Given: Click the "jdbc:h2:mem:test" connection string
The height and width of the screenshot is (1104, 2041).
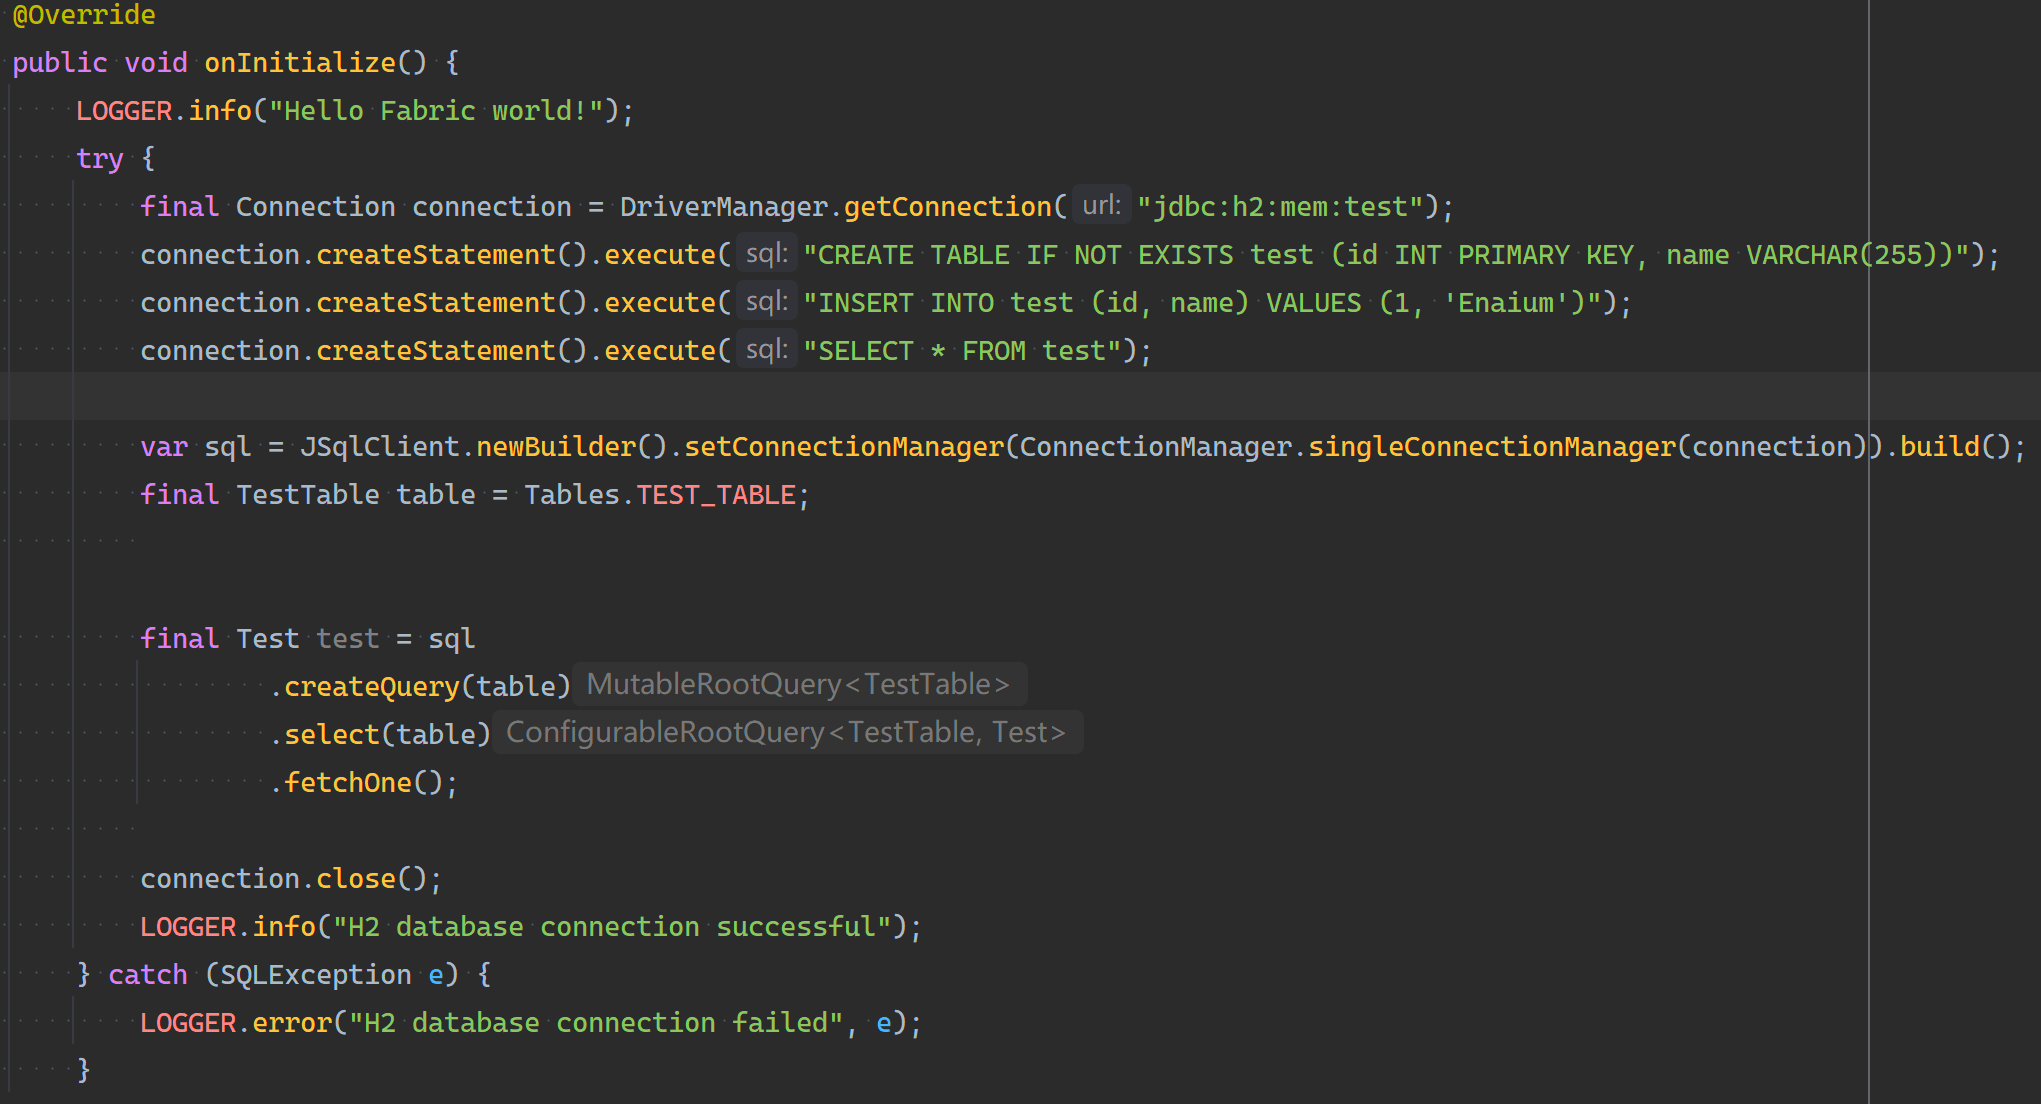Looking at the screenshot, I should (x=1287, y=207).
